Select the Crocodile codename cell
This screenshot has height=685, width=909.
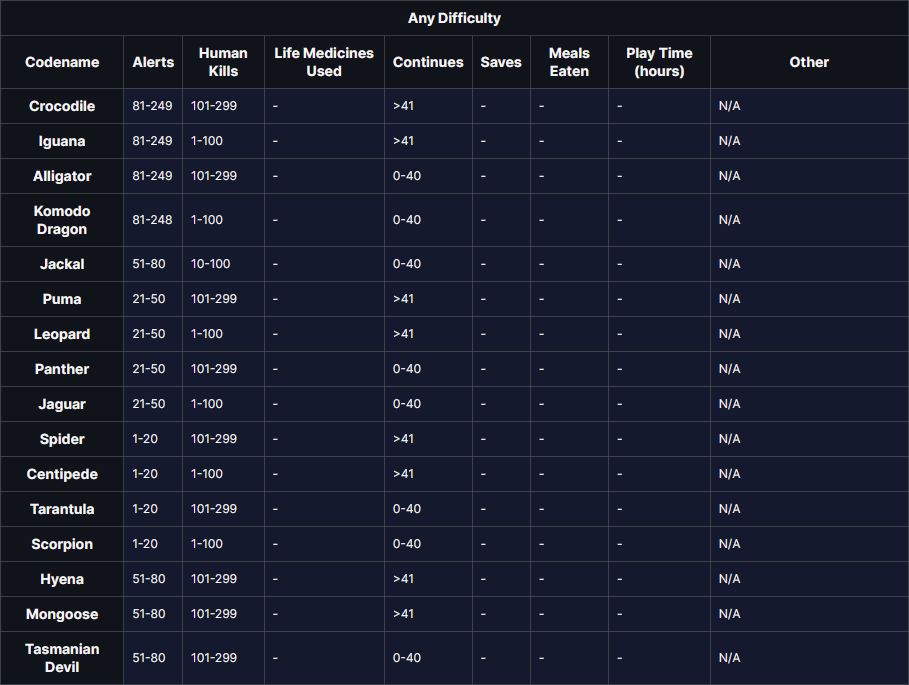coord(62,106)
